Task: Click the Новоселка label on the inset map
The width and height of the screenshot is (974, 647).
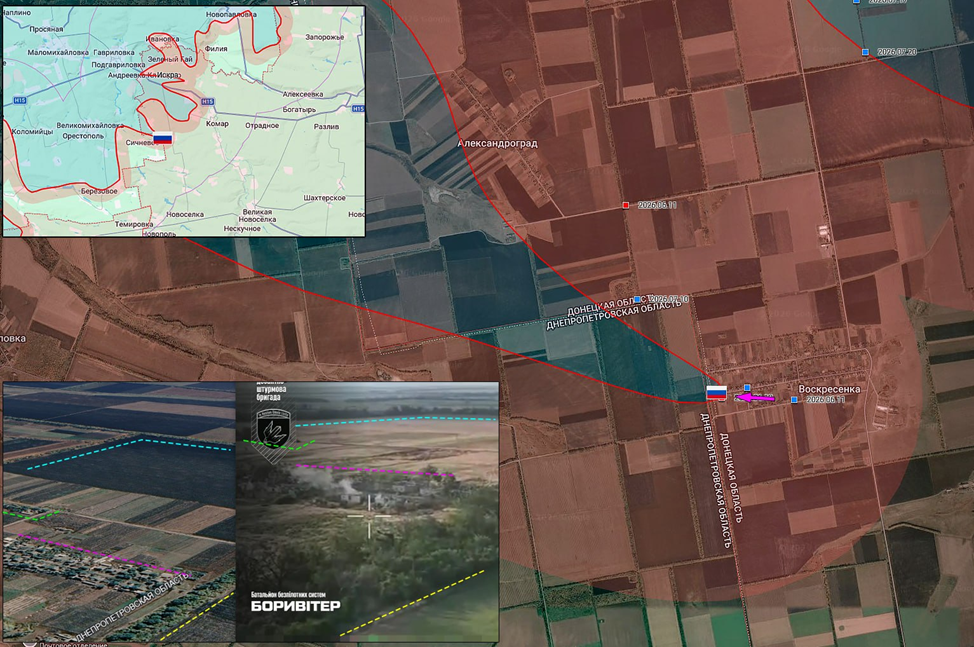Action: pos(185,214)
